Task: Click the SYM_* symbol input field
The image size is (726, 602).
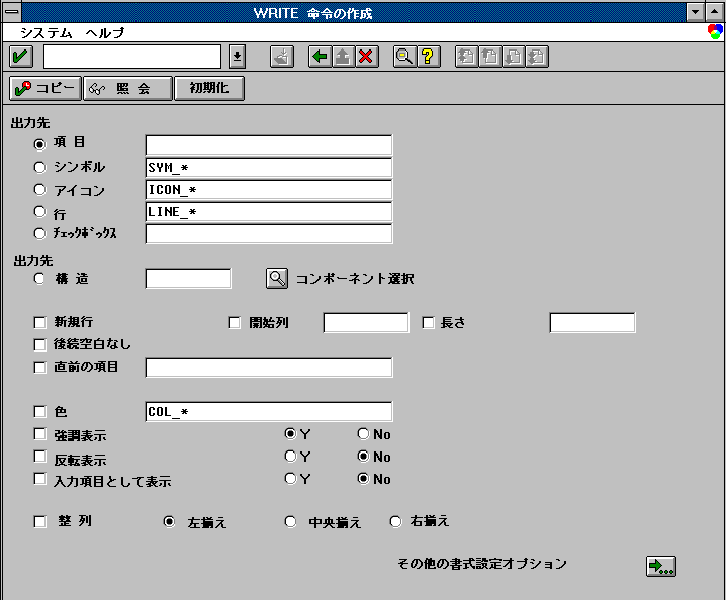Action: coord(269,167)
